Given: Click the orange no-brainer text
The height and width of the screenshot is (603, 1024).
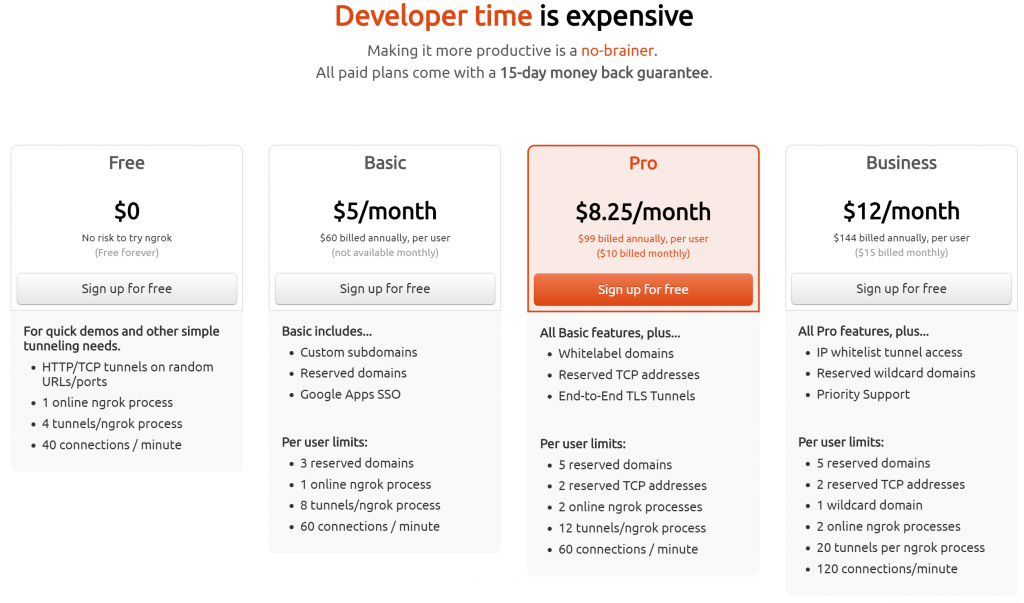Looking at the screenshot, I should [618, 50].
